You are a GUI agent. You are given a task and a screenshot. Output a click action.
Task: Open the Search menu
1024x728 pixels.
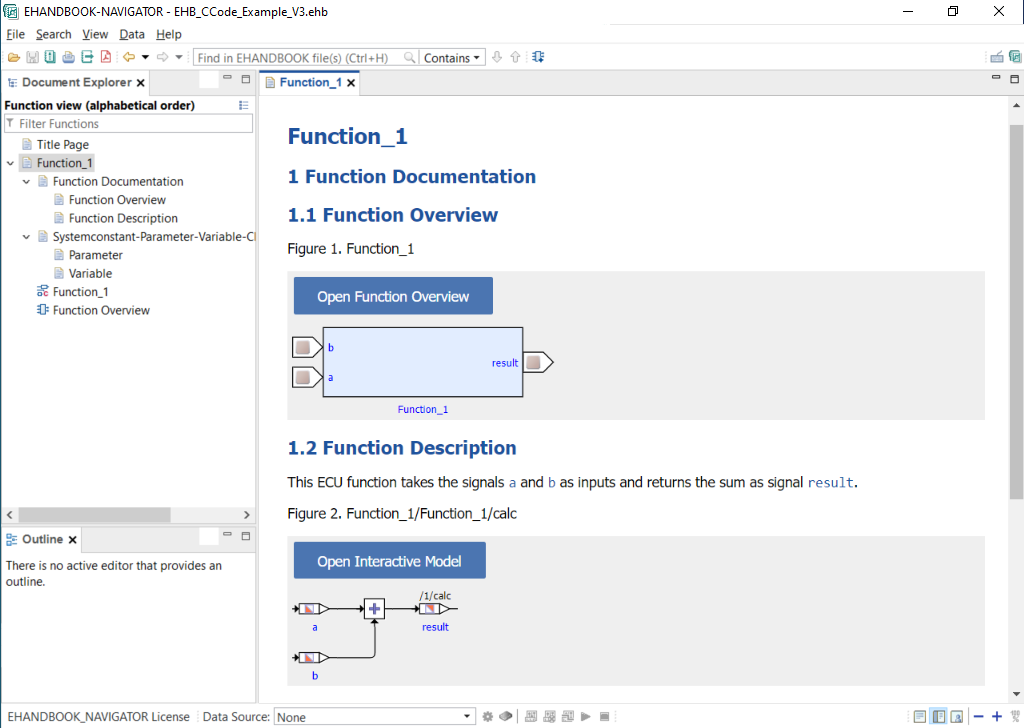pyautogui.click(x=54, y=34)
